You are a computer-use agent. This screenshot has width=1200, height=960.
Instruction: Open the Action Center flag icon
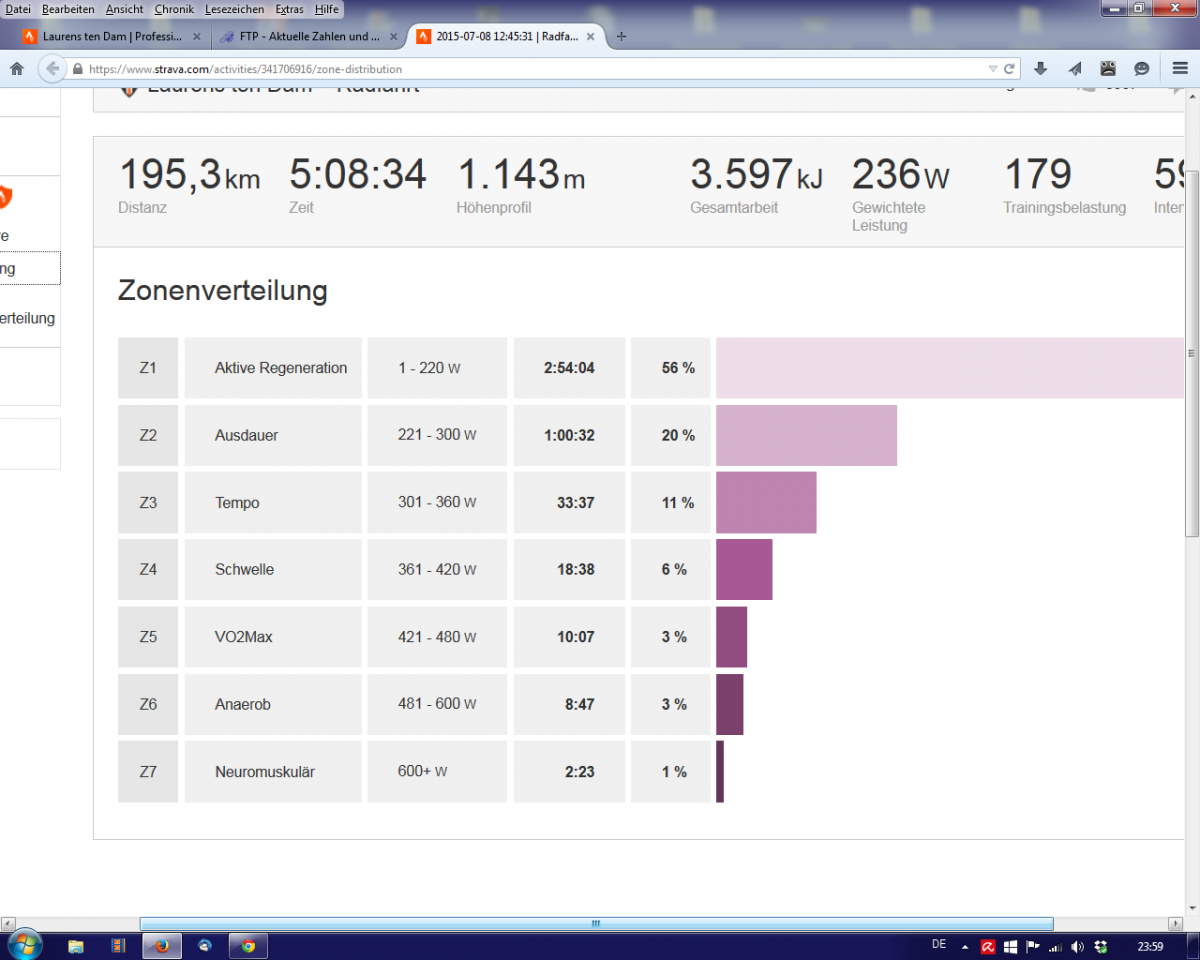1032,946
